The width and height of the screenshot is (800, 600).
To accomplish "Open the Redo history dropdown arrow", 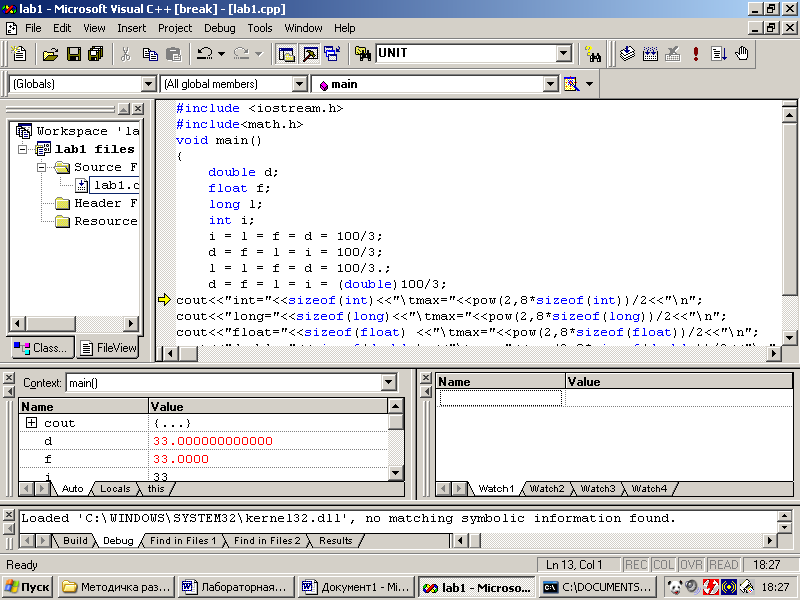I will [258, 53].
